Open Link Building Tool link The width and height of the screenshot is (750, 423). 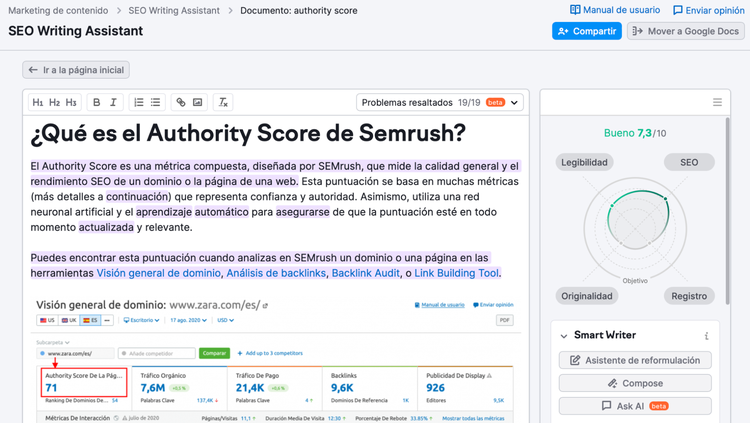[456, 273]
